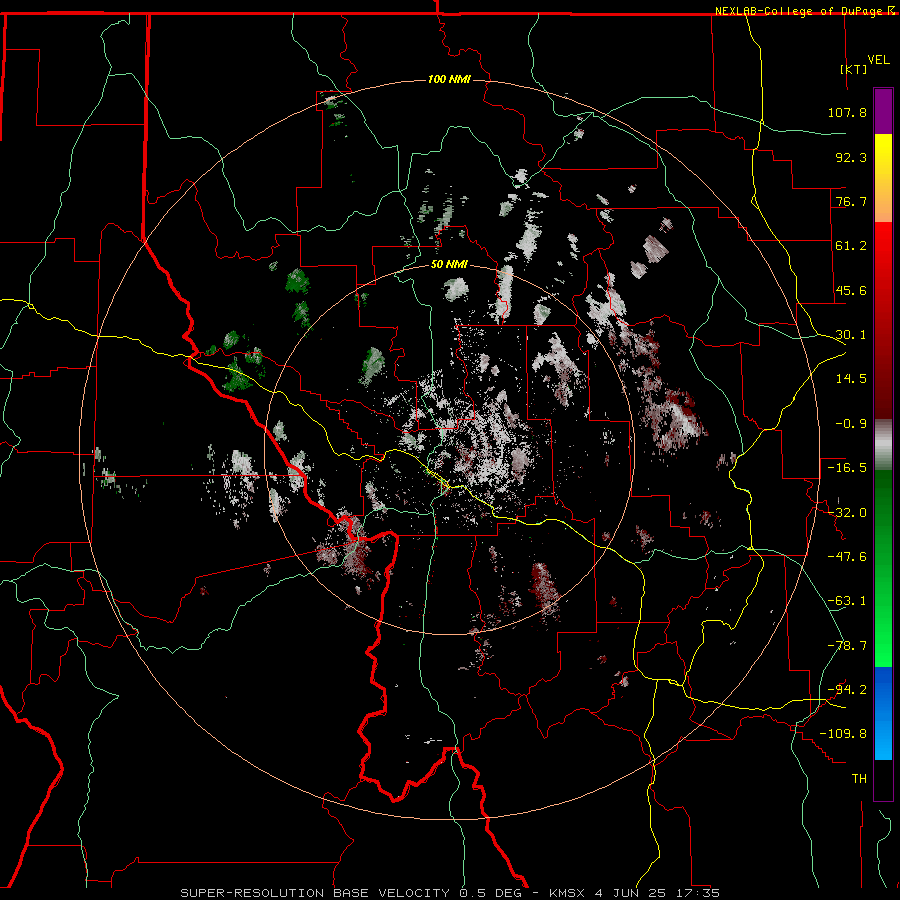The image size is (900, 900).
Task: Click the TH label on the color scale
Action: (859, 779)
